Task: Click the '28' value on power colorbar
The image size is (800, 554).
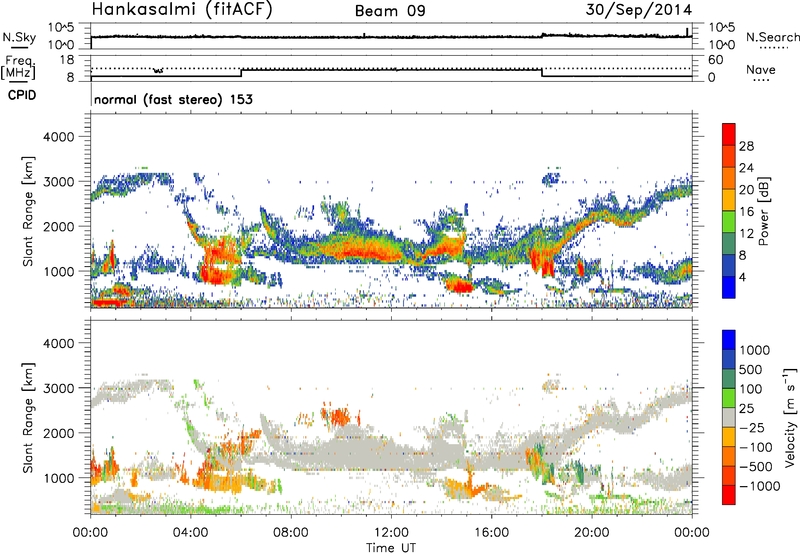Action: click(x=746, y=146)
